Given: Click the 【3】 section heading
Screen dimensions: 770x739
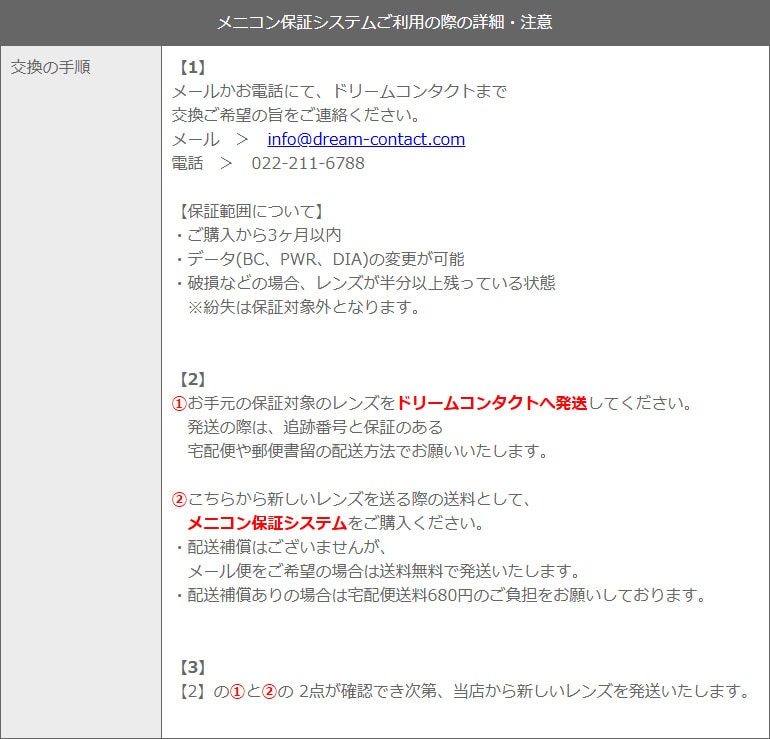Looking at the screenshot, I should [x=191, y=667].
